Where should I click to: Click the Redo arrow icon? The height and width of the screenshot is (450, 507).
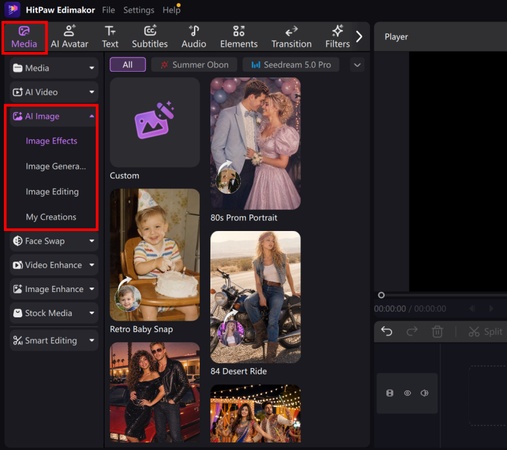tap(412, 331)
